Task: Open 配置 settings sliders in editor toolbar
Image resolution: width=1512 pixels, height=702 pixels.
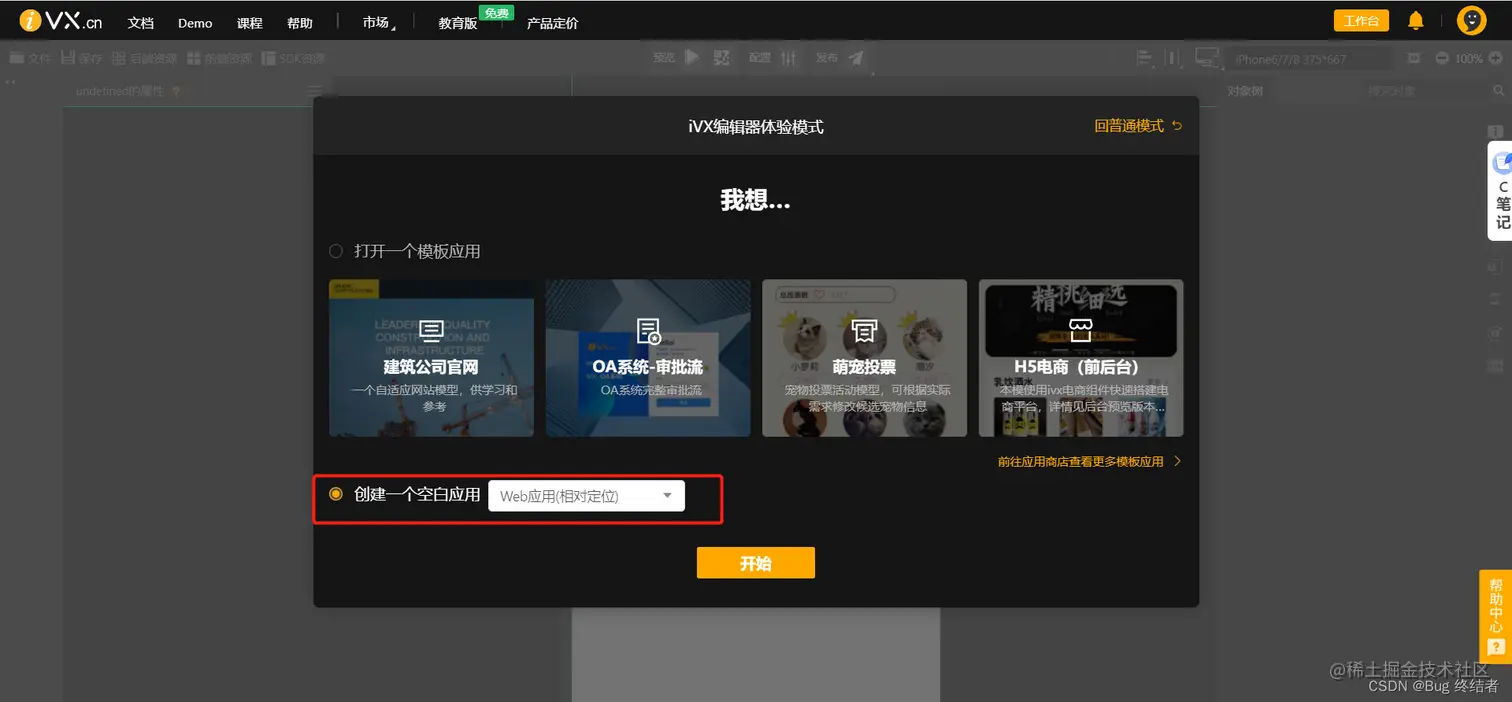Action: 789,58
